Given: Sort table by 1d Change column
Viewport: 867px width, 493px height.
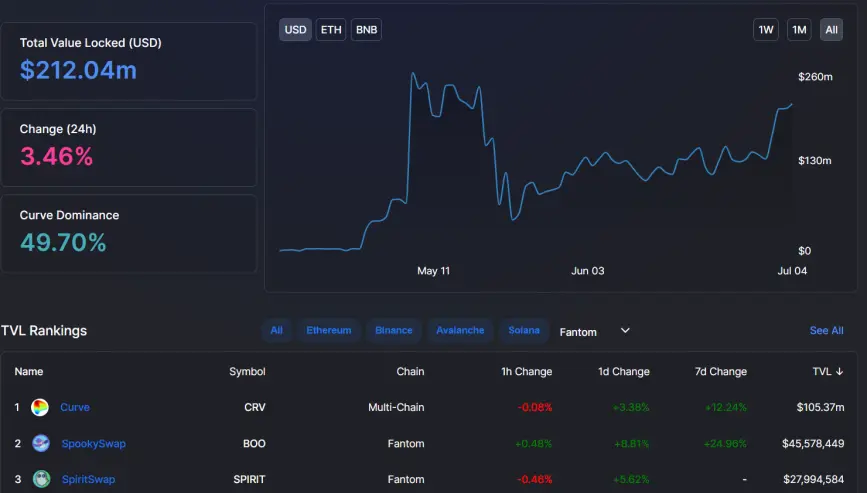Looking at the screenshot, I should (x=624, y=371).
